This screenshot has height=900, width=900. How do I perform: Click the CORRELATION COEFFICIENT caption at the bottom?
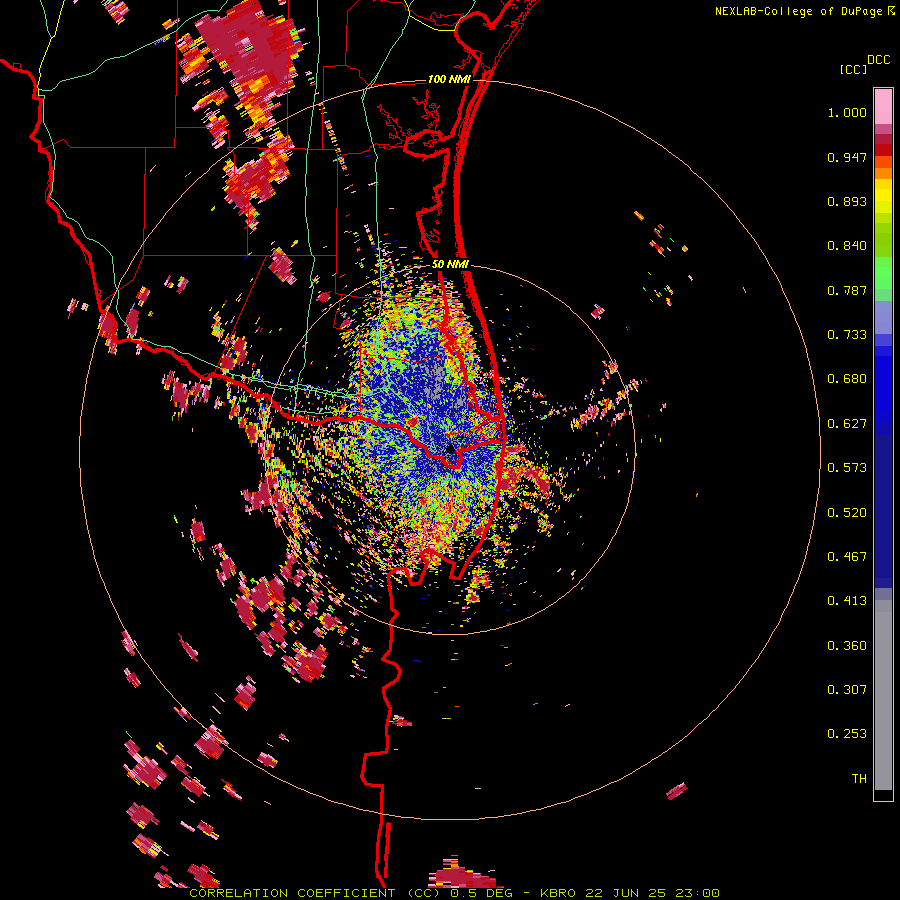[454, 893]
